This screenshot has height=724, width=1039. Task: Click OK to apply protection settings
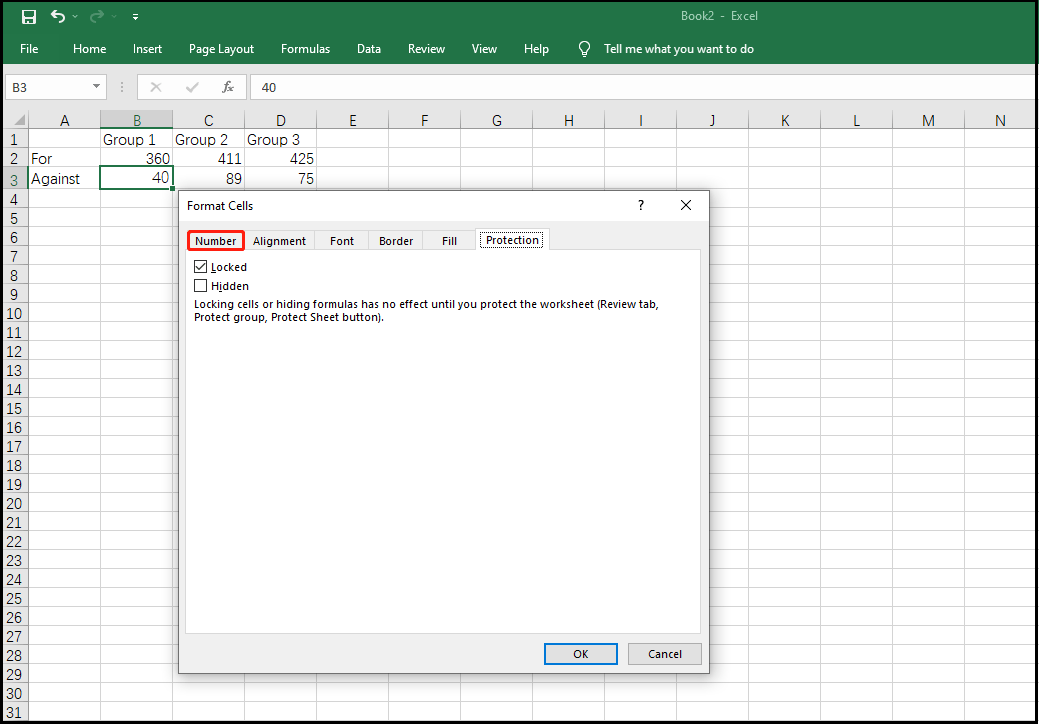pos(580,654)
